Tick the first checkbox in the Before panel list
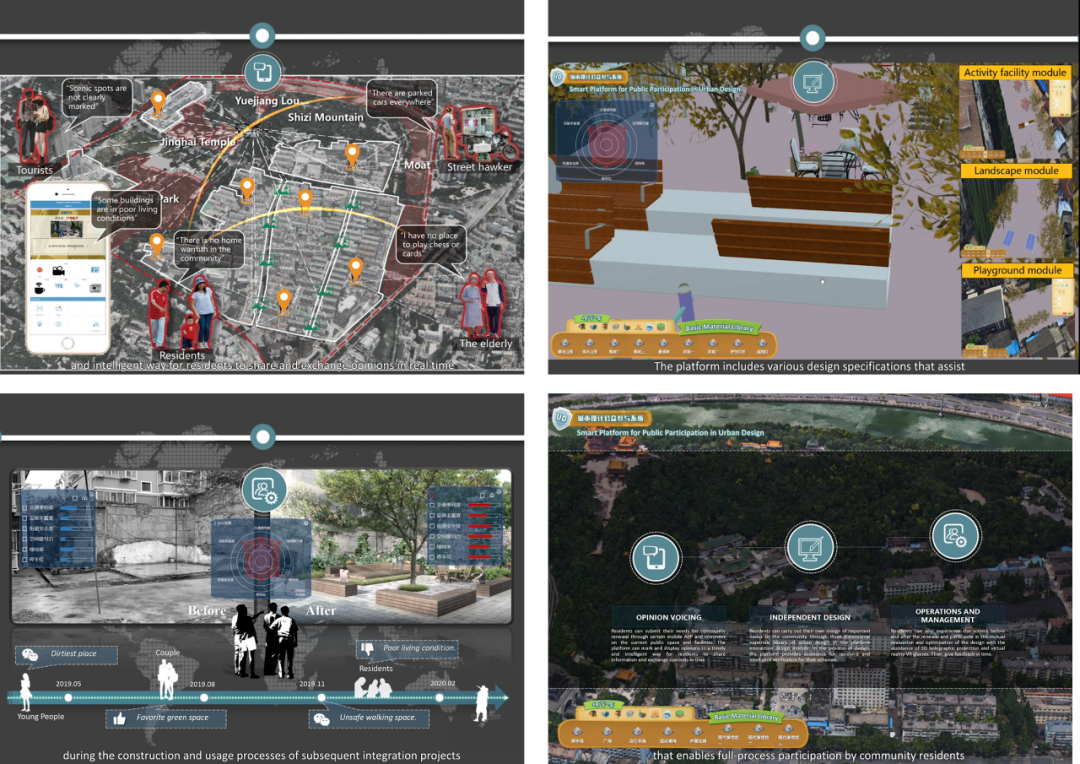 coord(25,508)
